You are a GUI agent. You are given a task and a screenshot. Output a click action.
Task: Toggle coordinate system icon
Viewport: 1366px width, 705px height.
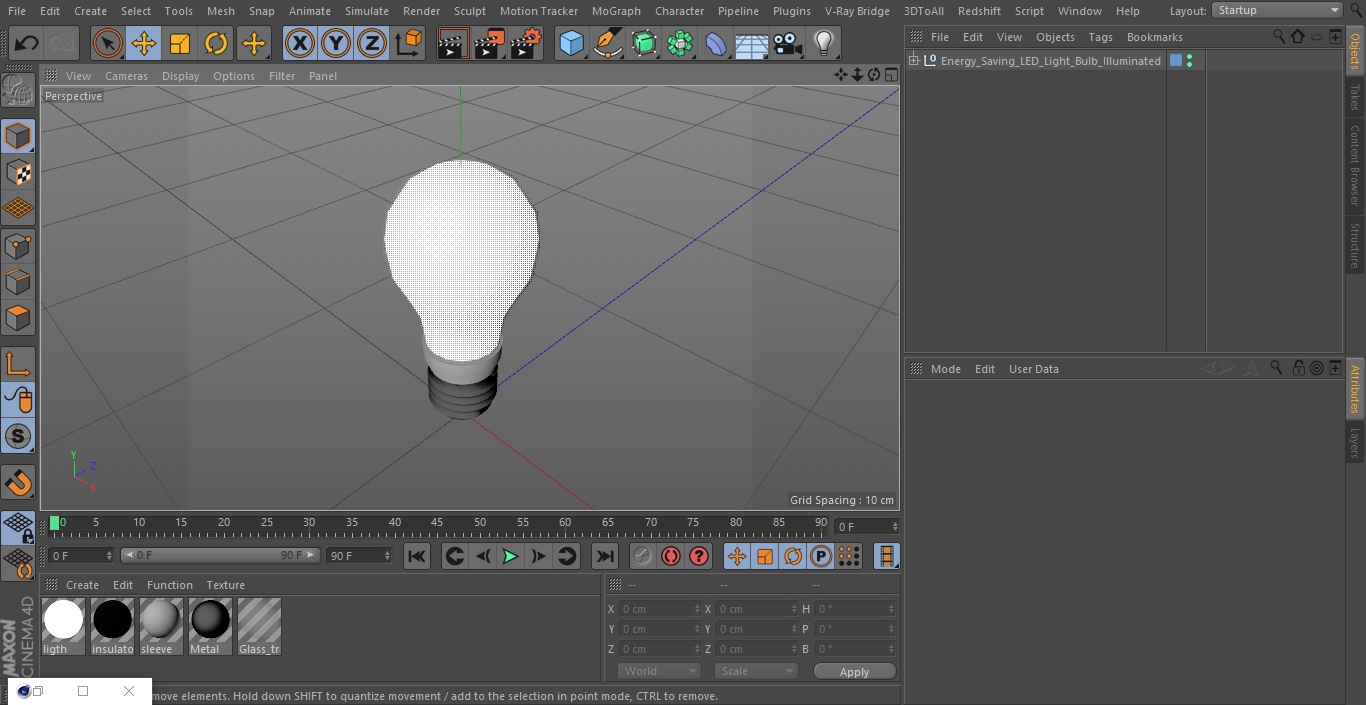point(409,43)
